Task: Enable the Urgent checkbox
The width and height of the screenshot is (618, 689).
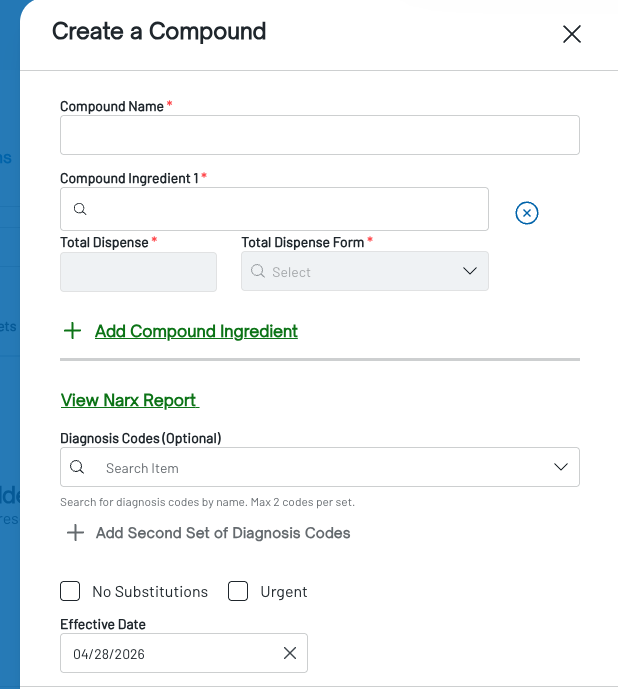Action: pos(238,591)
